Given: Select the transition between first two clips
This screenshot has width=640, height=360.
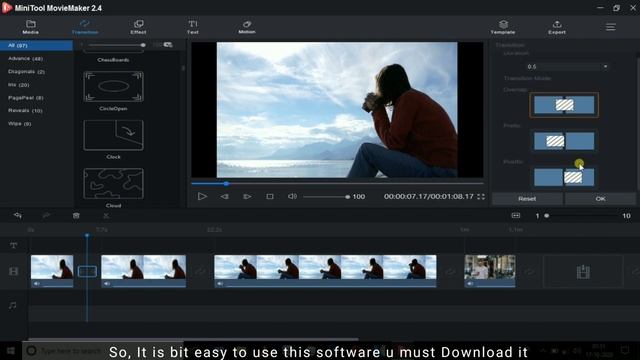Looking at the screenshot, I should 87,271.
